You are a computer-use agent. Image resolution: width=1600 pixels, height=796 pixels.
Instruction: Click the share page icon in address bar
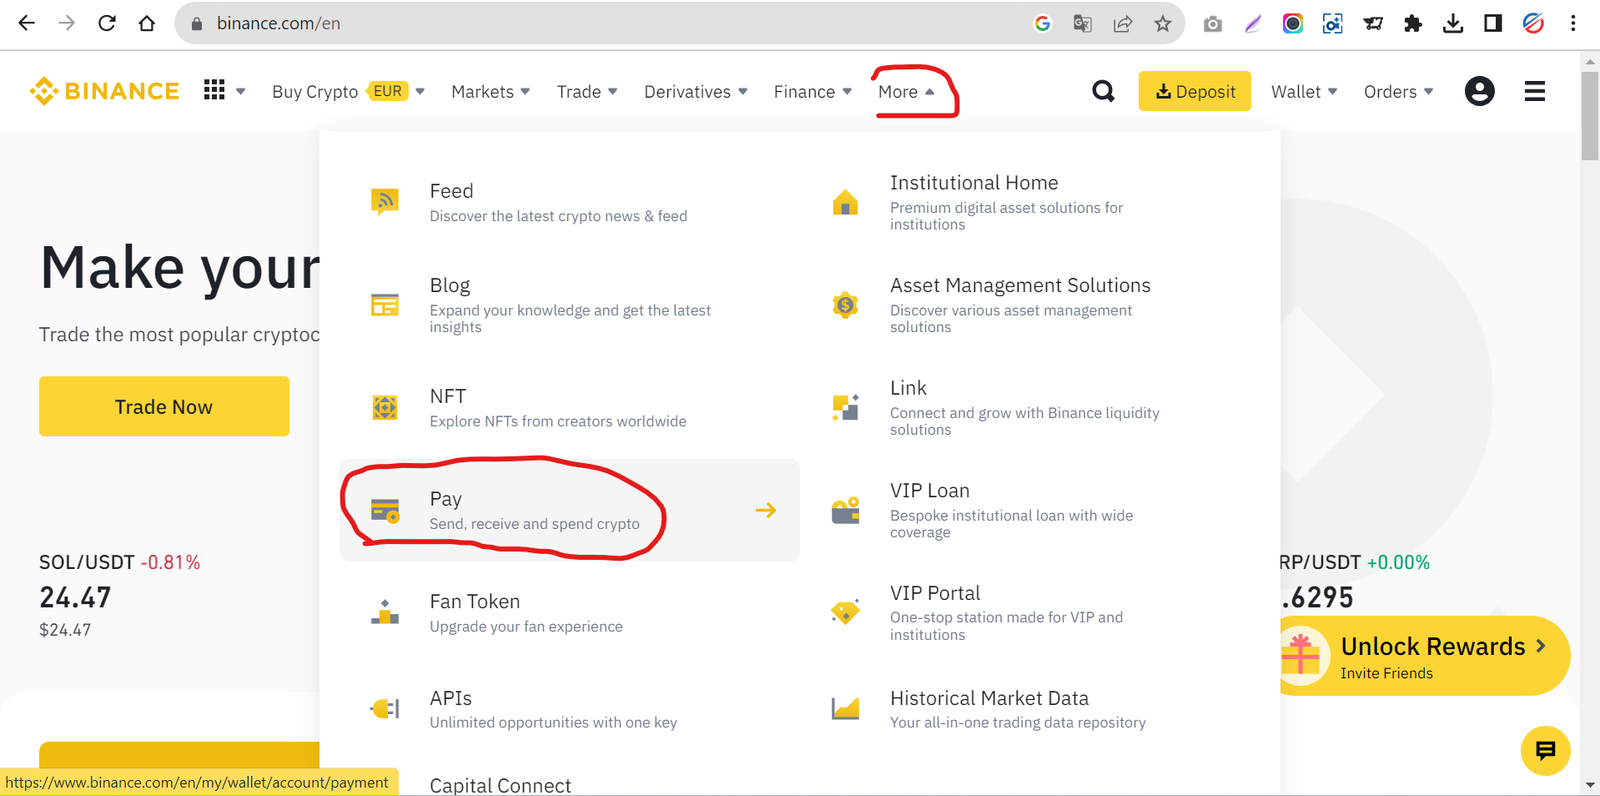tap(1122, 23)
